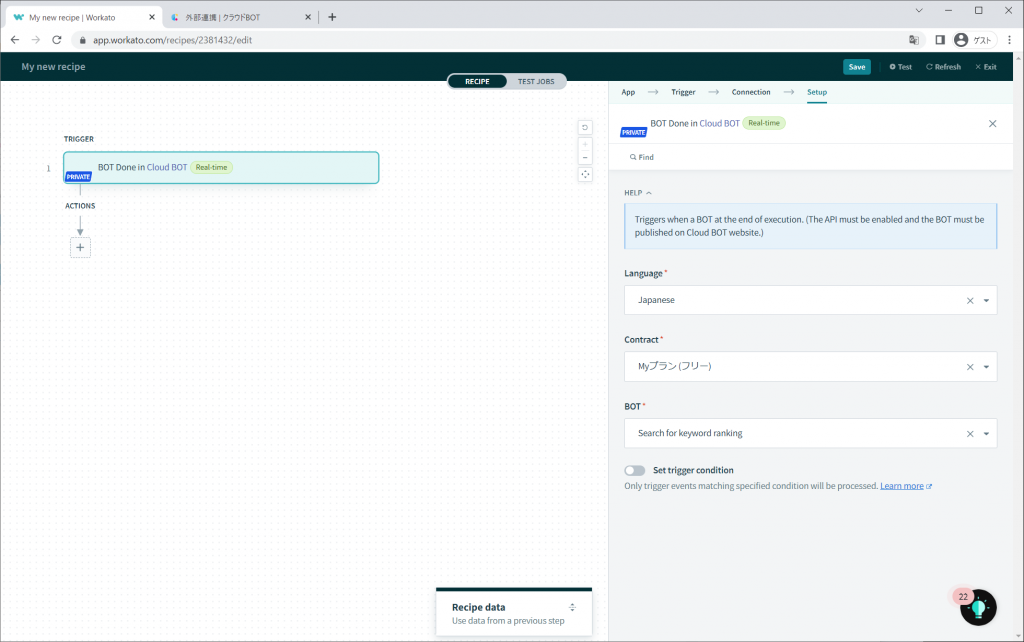The height and width of the screenshot is (642, 1024).
Task: Toggle the browser side panel icon
Action: [940, 40]
